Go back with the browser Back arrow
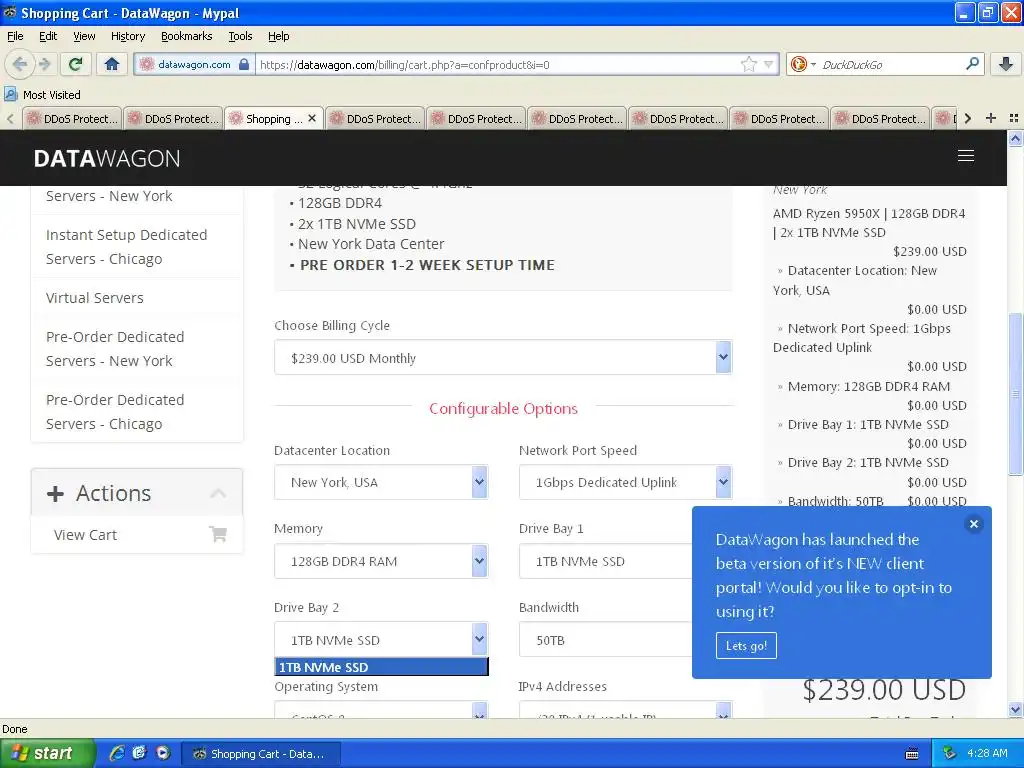 20,64
